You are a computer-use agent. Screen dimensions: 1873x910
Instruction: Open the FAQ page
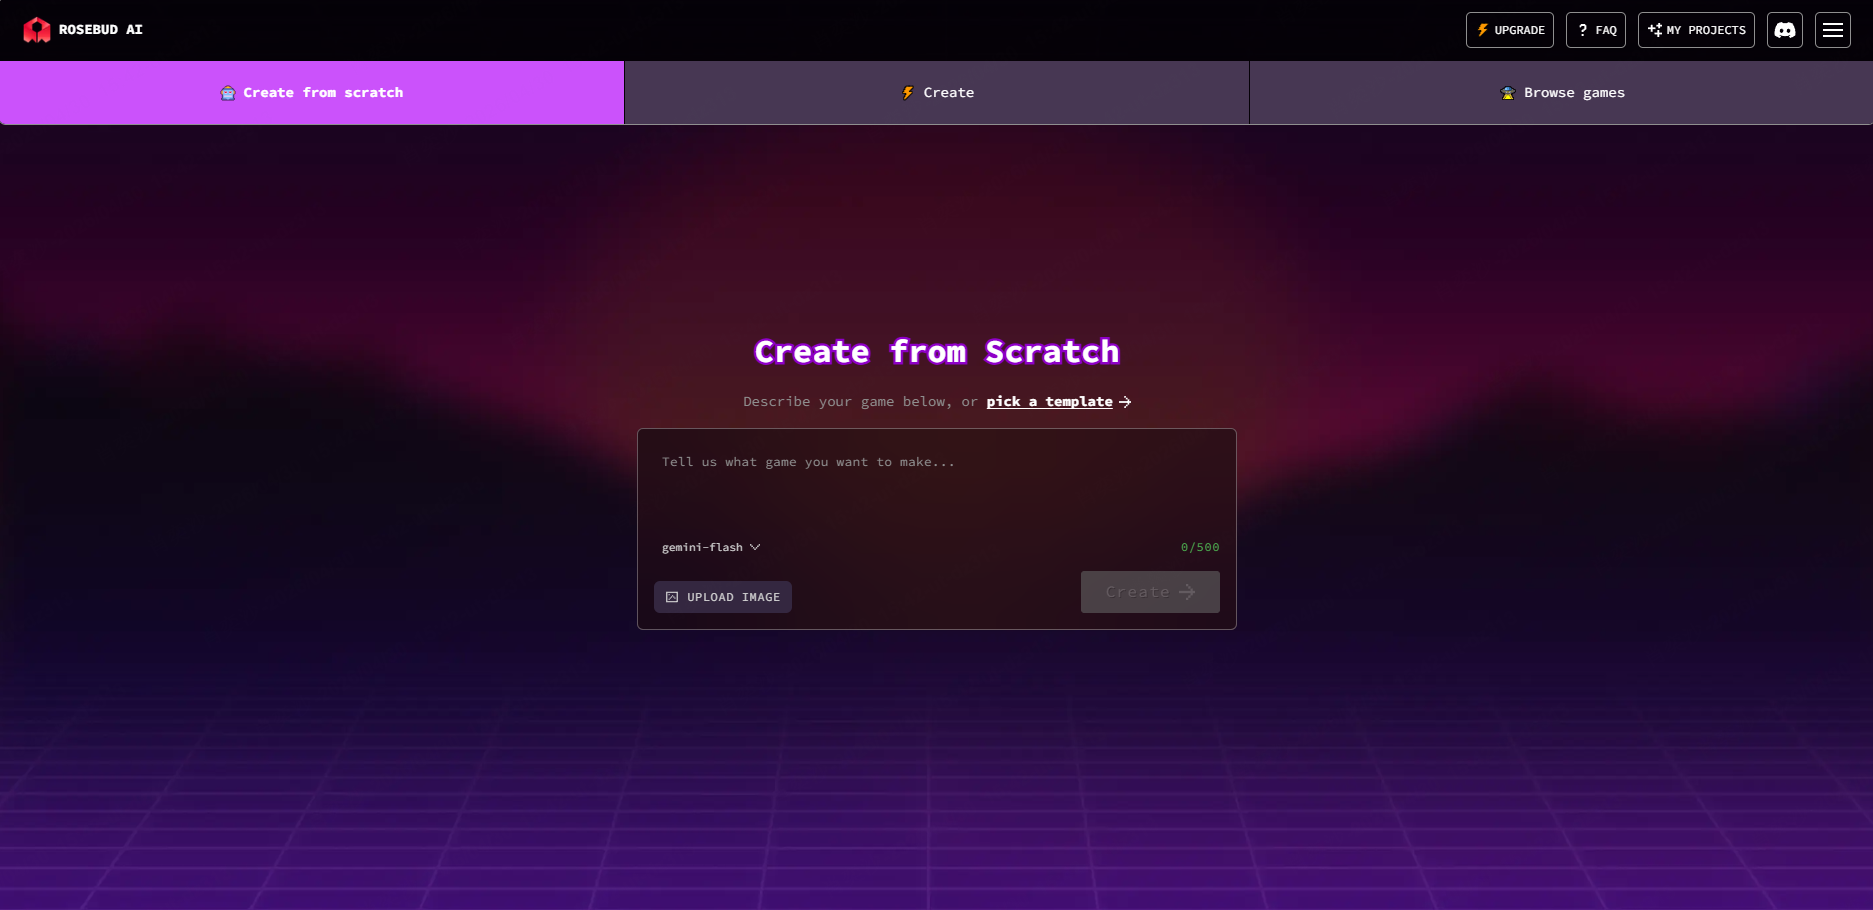tap(1596, 30)
